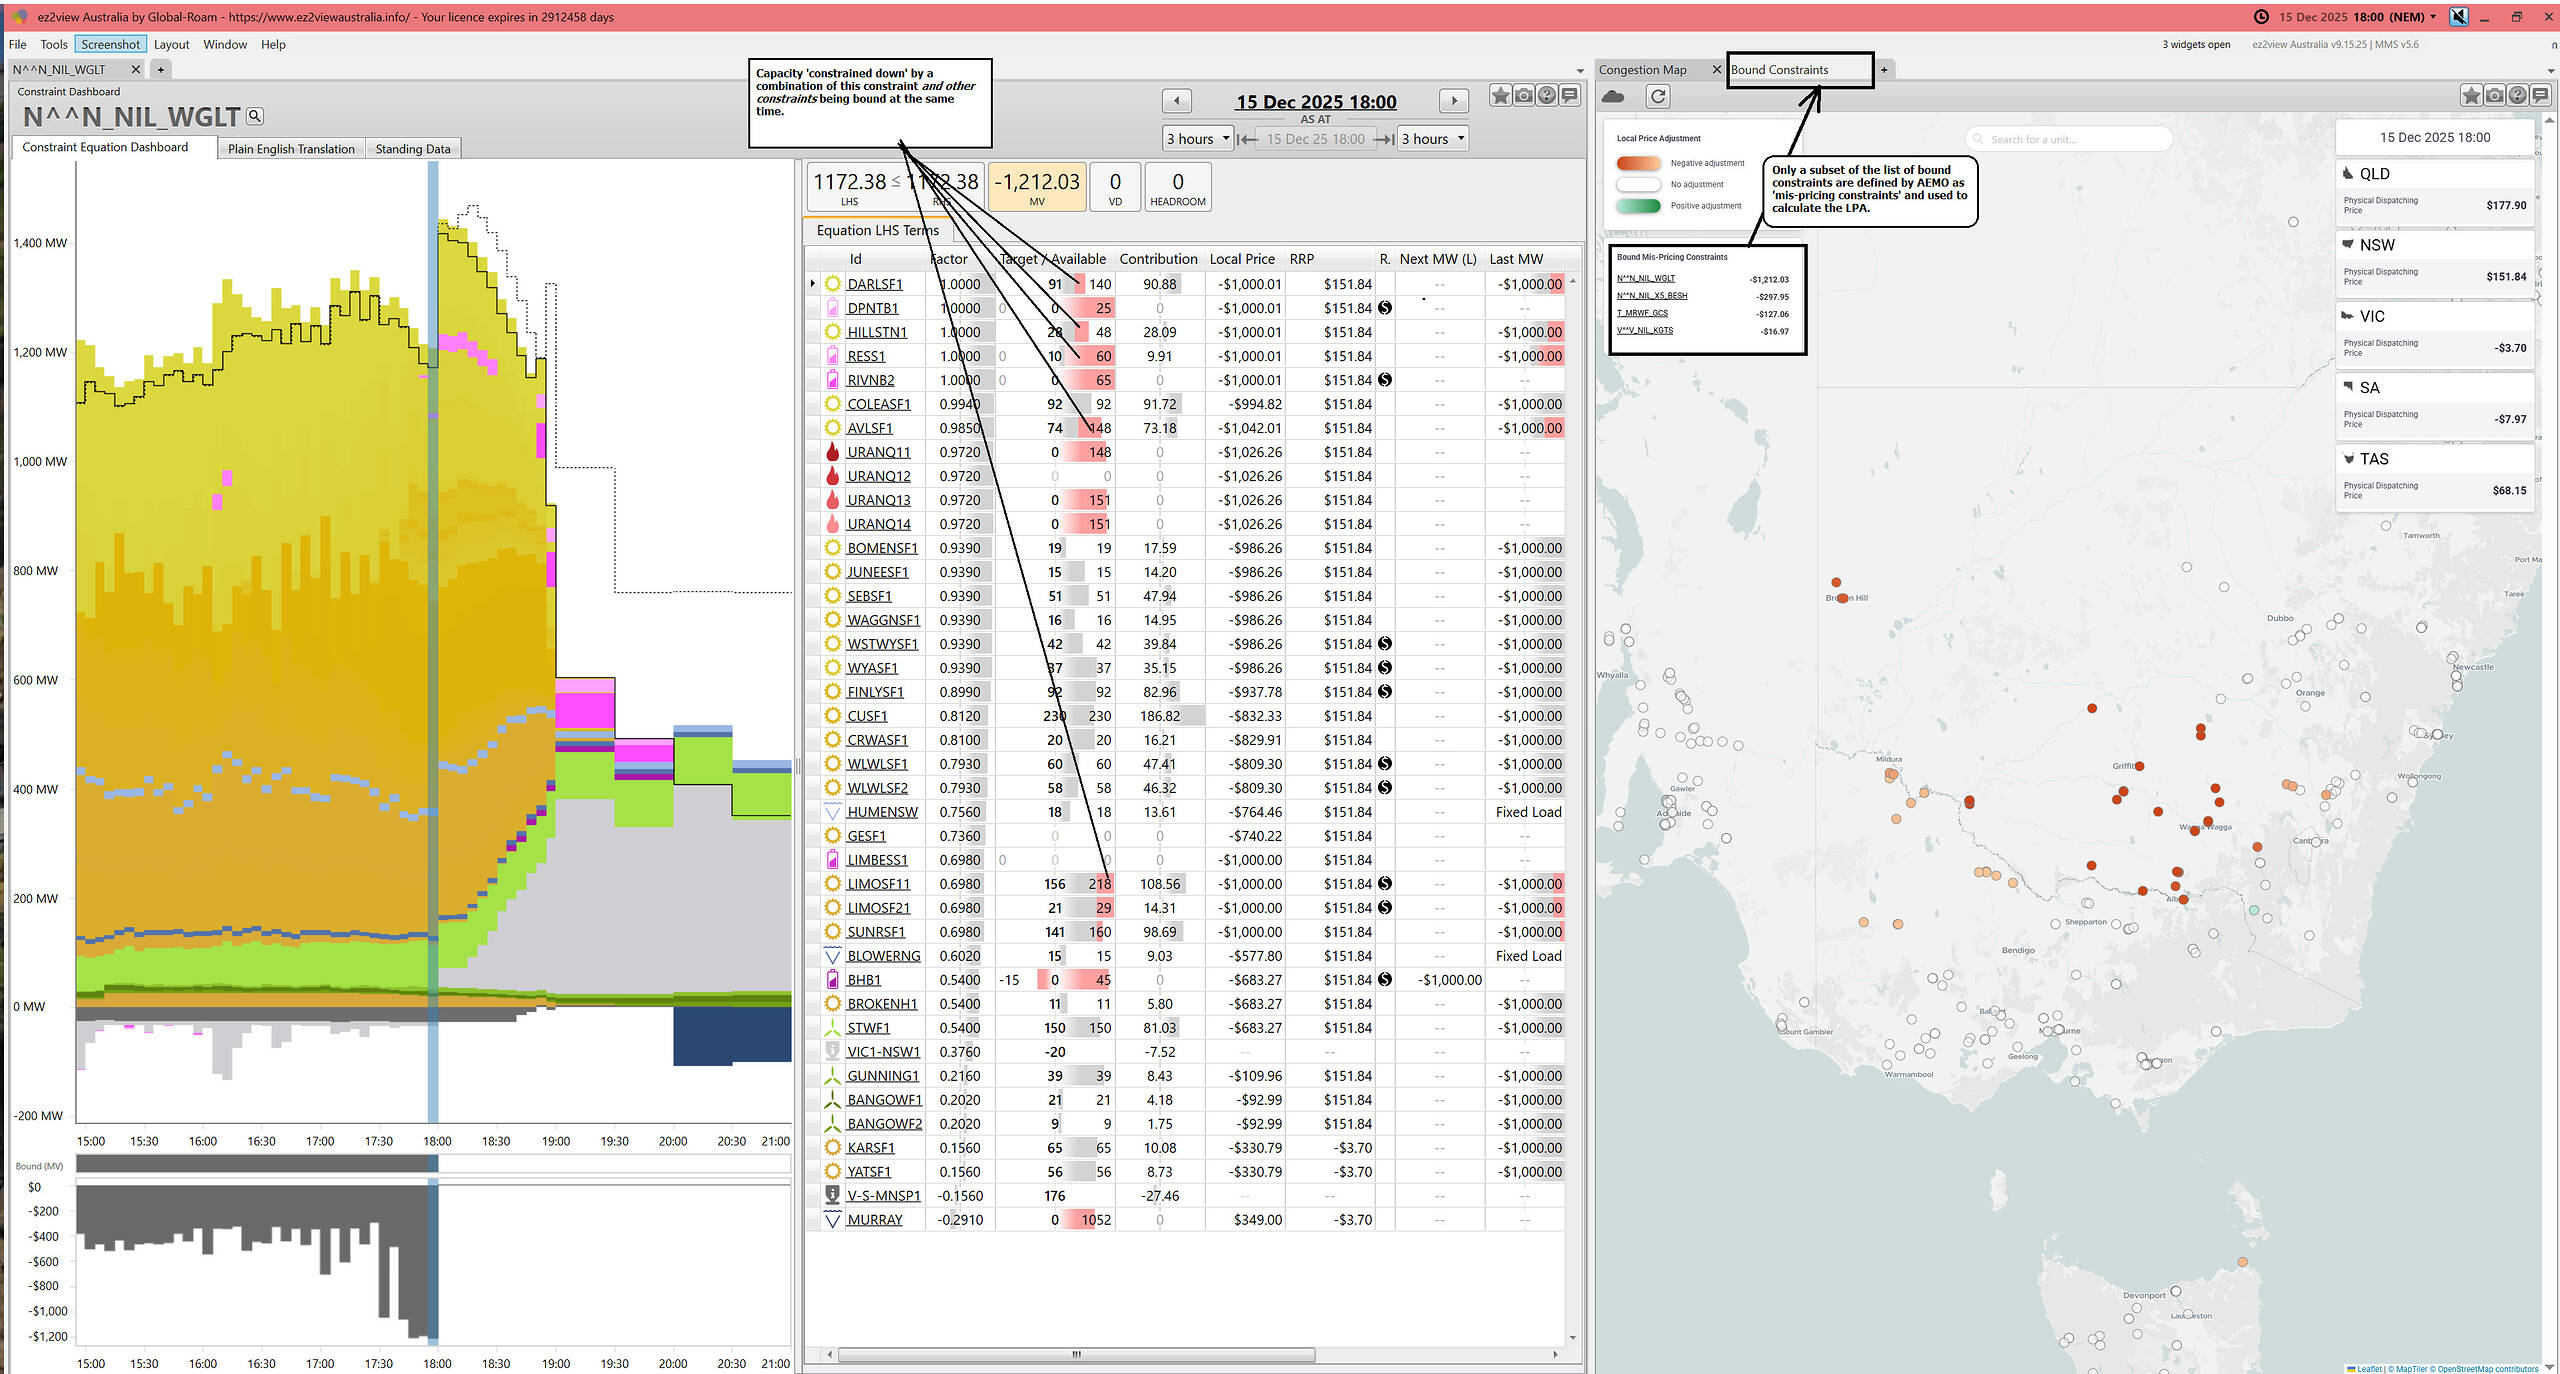Image resolution: width=2560 pixels, height=1374 pixels.
Task: Step forward one interval with right arrow
Action: (1454, 101)
